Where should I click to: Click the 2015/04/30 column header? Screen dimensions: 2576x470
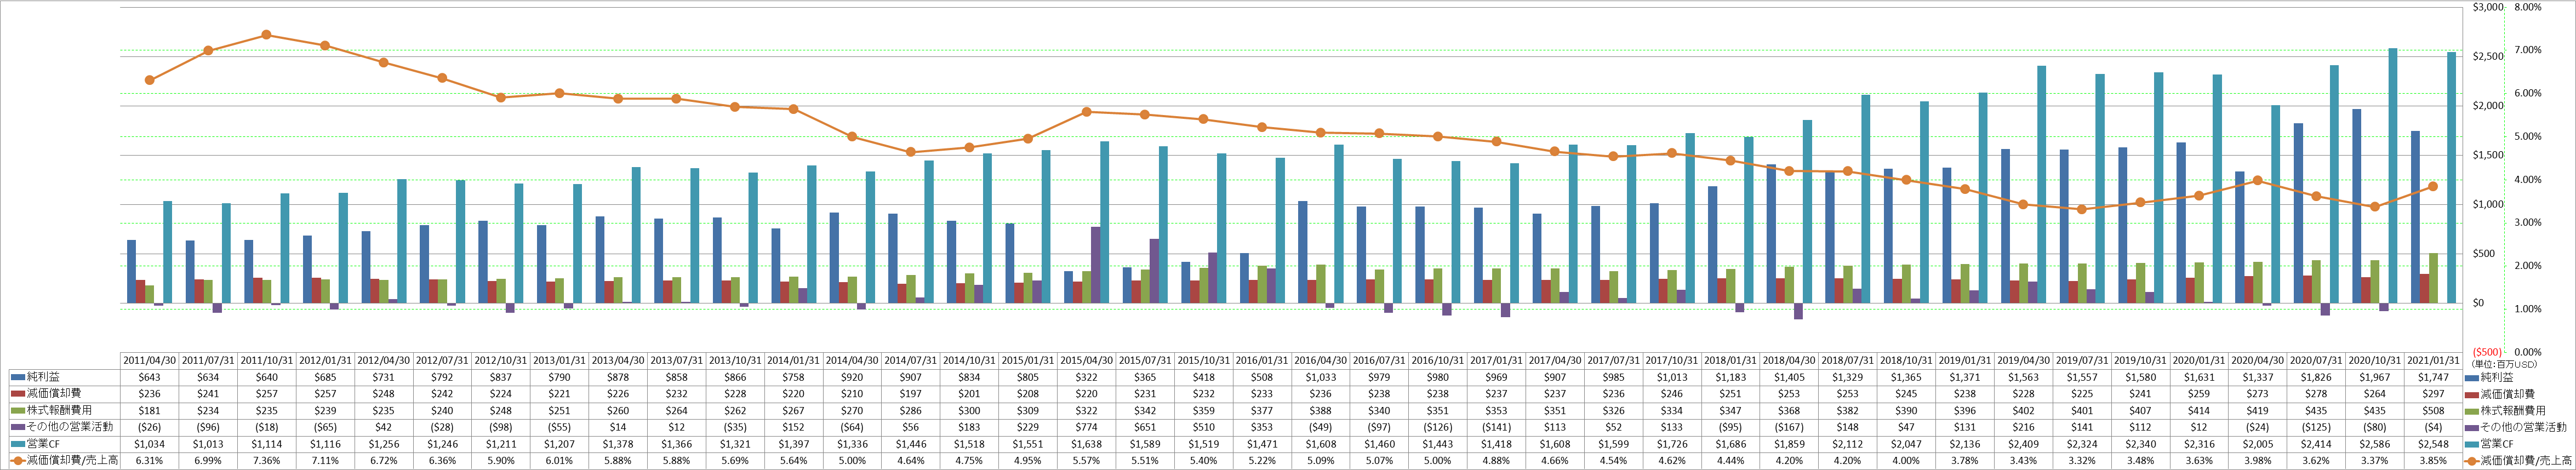[1086, 360]
